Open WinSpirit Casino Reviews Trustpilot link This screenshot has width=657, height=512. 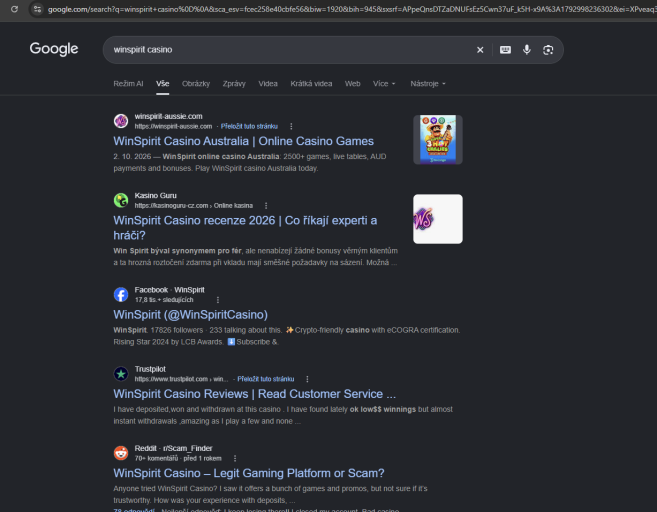coord(254,393)
